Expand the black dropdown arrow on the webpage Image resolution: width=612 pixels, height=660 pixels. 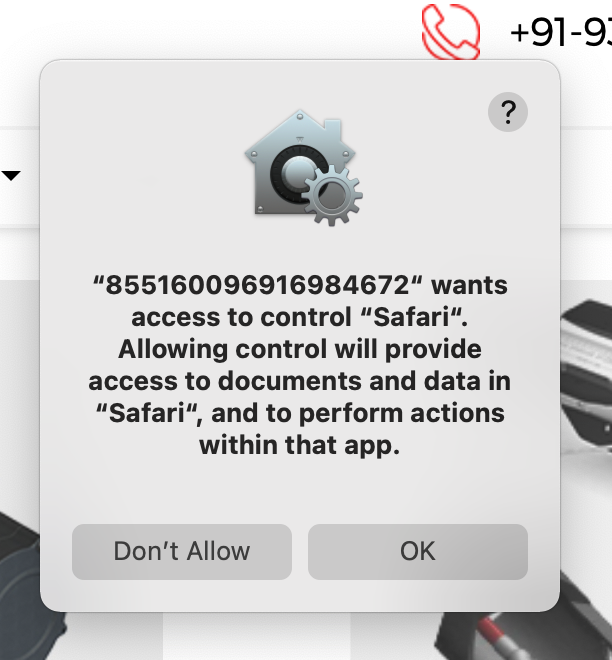point(11,175)
